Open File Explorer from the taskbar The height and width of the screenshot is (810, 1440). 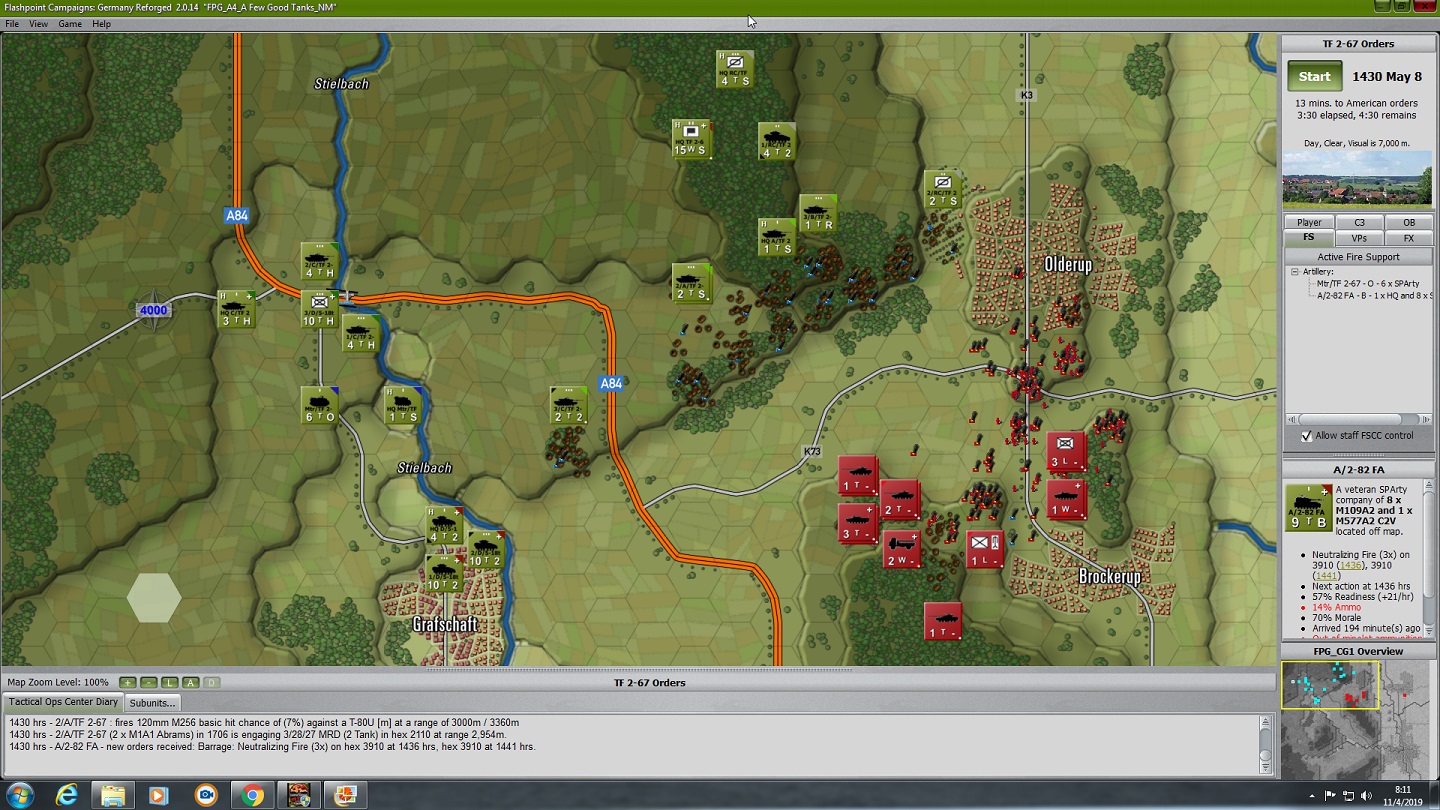coord(113,795)
